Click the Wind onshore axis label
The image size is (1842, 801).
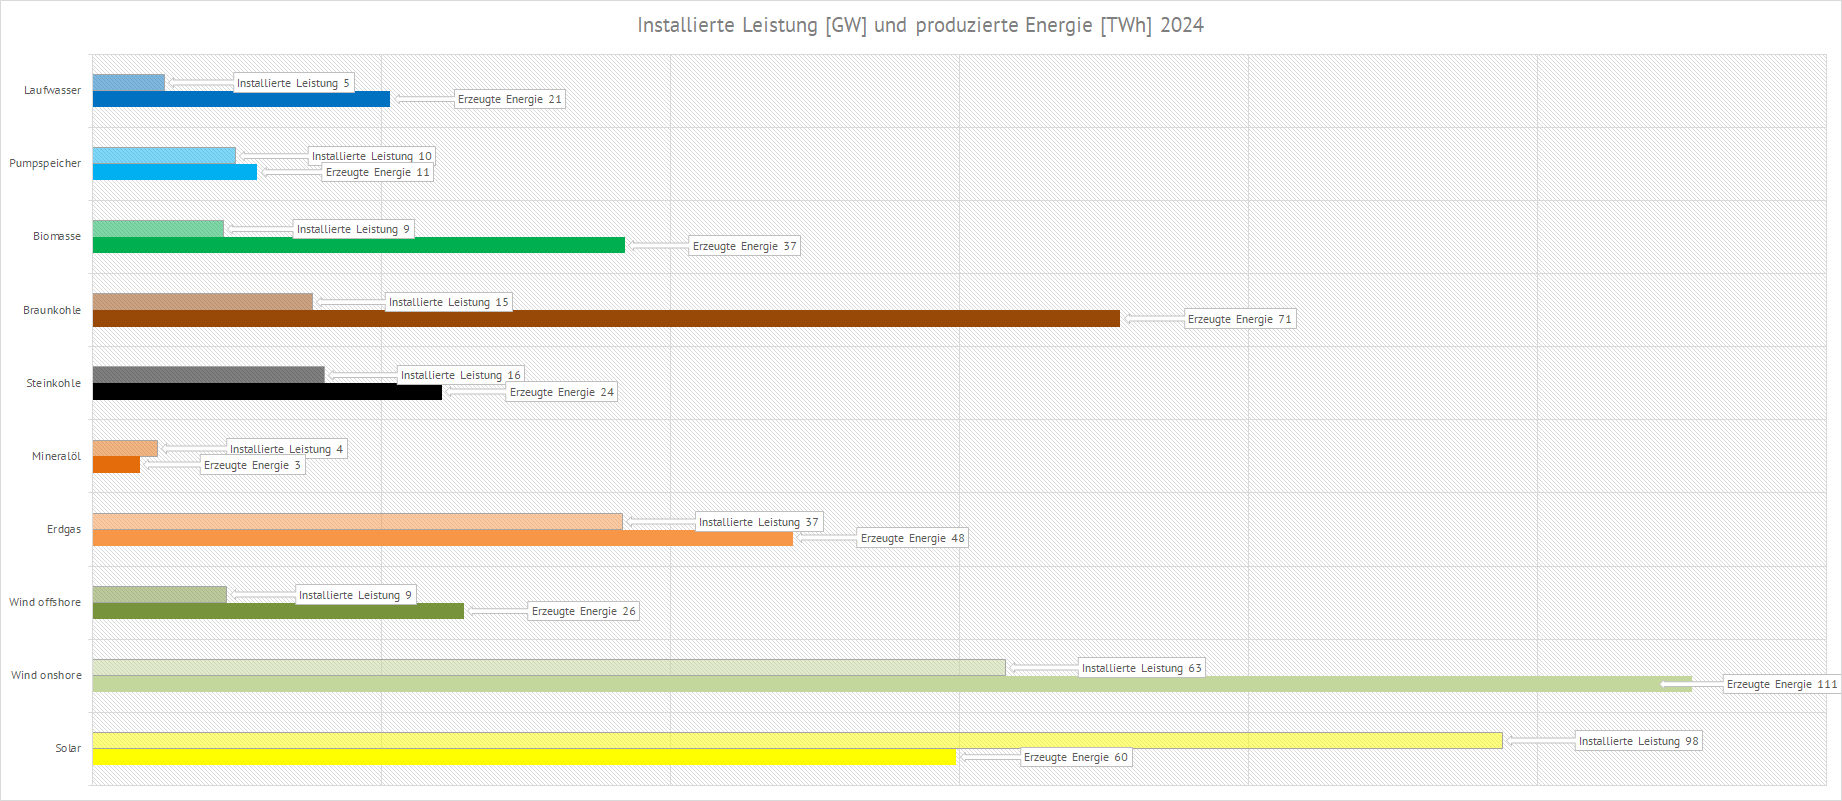[46, 675]
